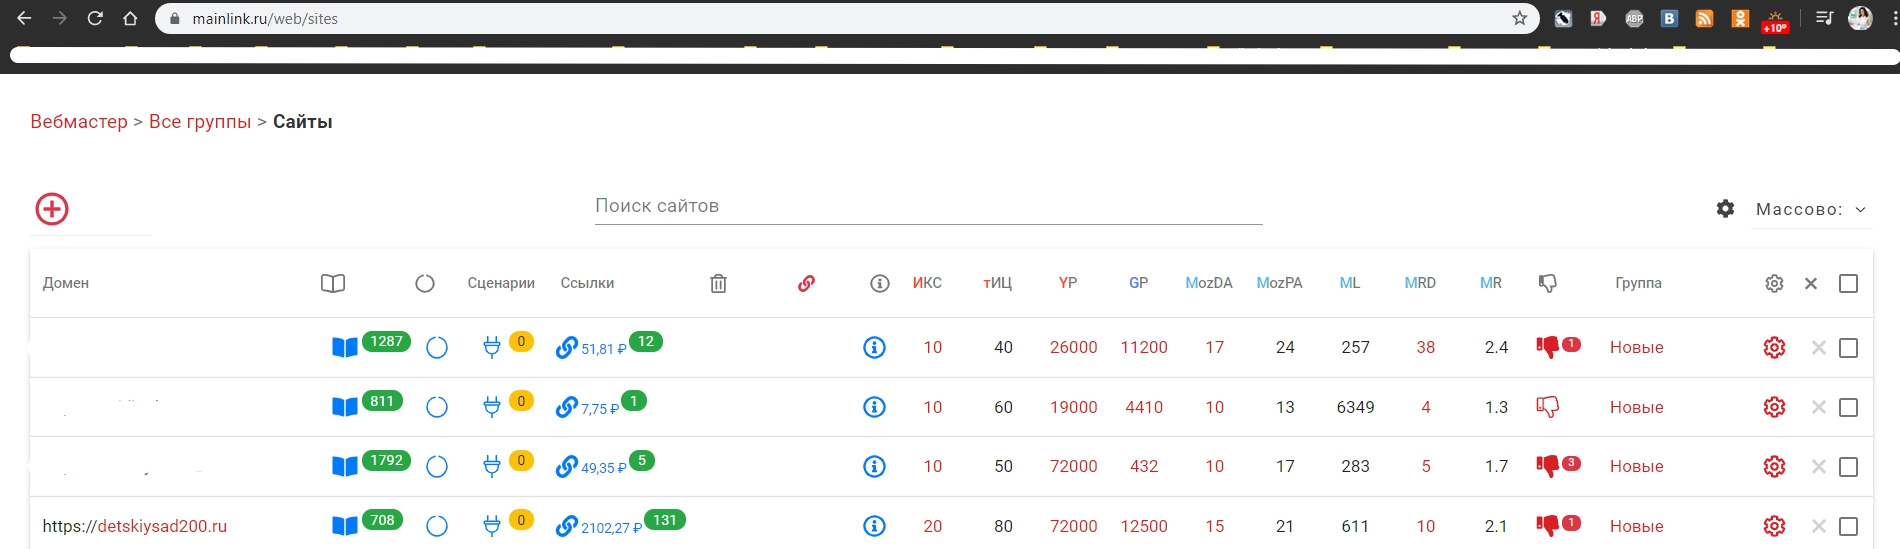The width and height of the screenshot is (1900, 549).
Task: Click the info column header icon
Action: pyautogui.click(x=880, y=283)
